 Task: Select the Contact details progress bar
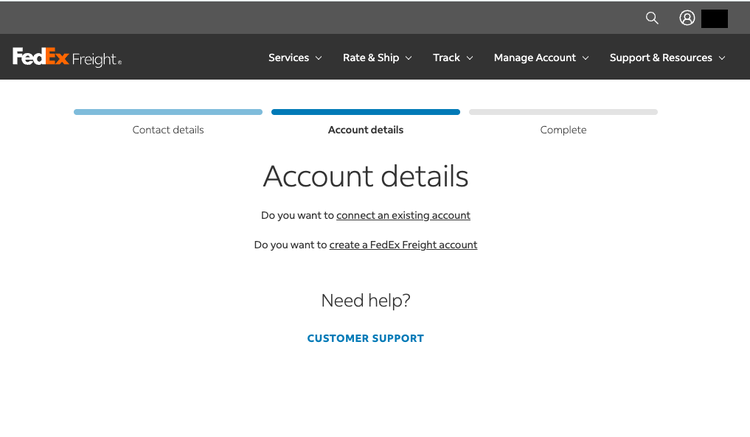[168, 112]
